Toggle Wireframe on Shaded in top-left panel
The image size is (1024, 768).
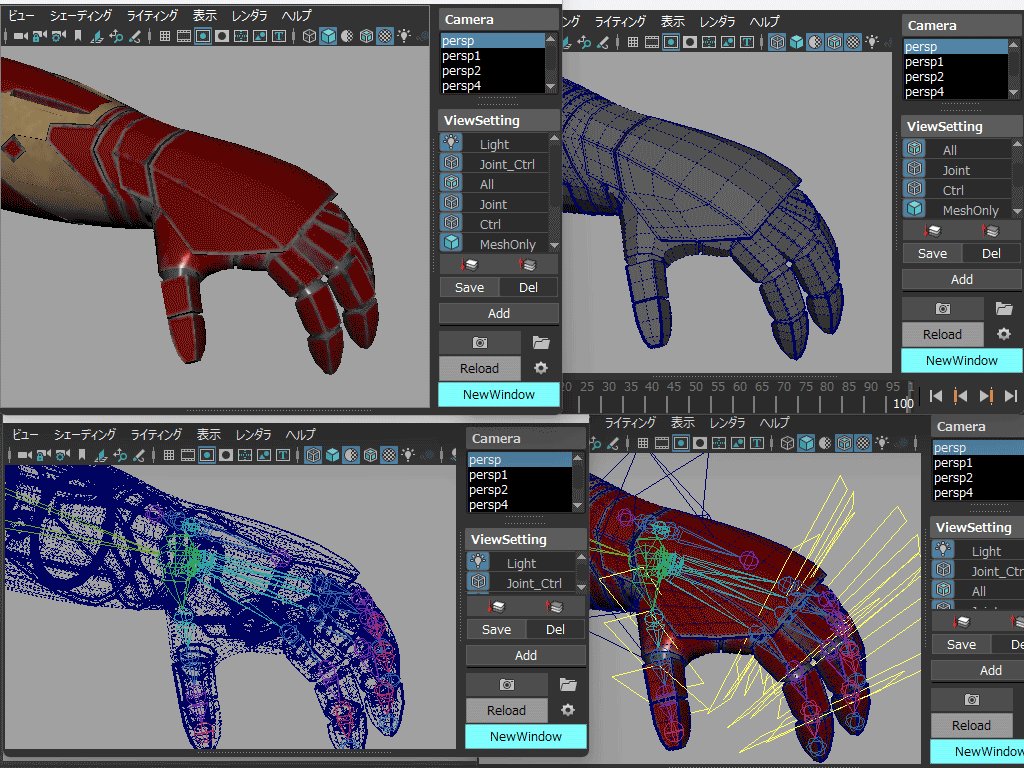click(366, 36)
